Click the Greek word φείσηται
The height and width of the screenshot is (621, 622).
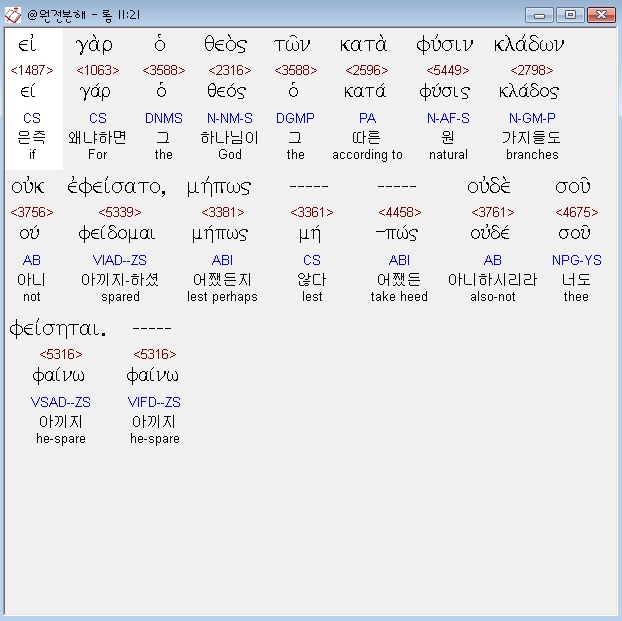point(58,329)
